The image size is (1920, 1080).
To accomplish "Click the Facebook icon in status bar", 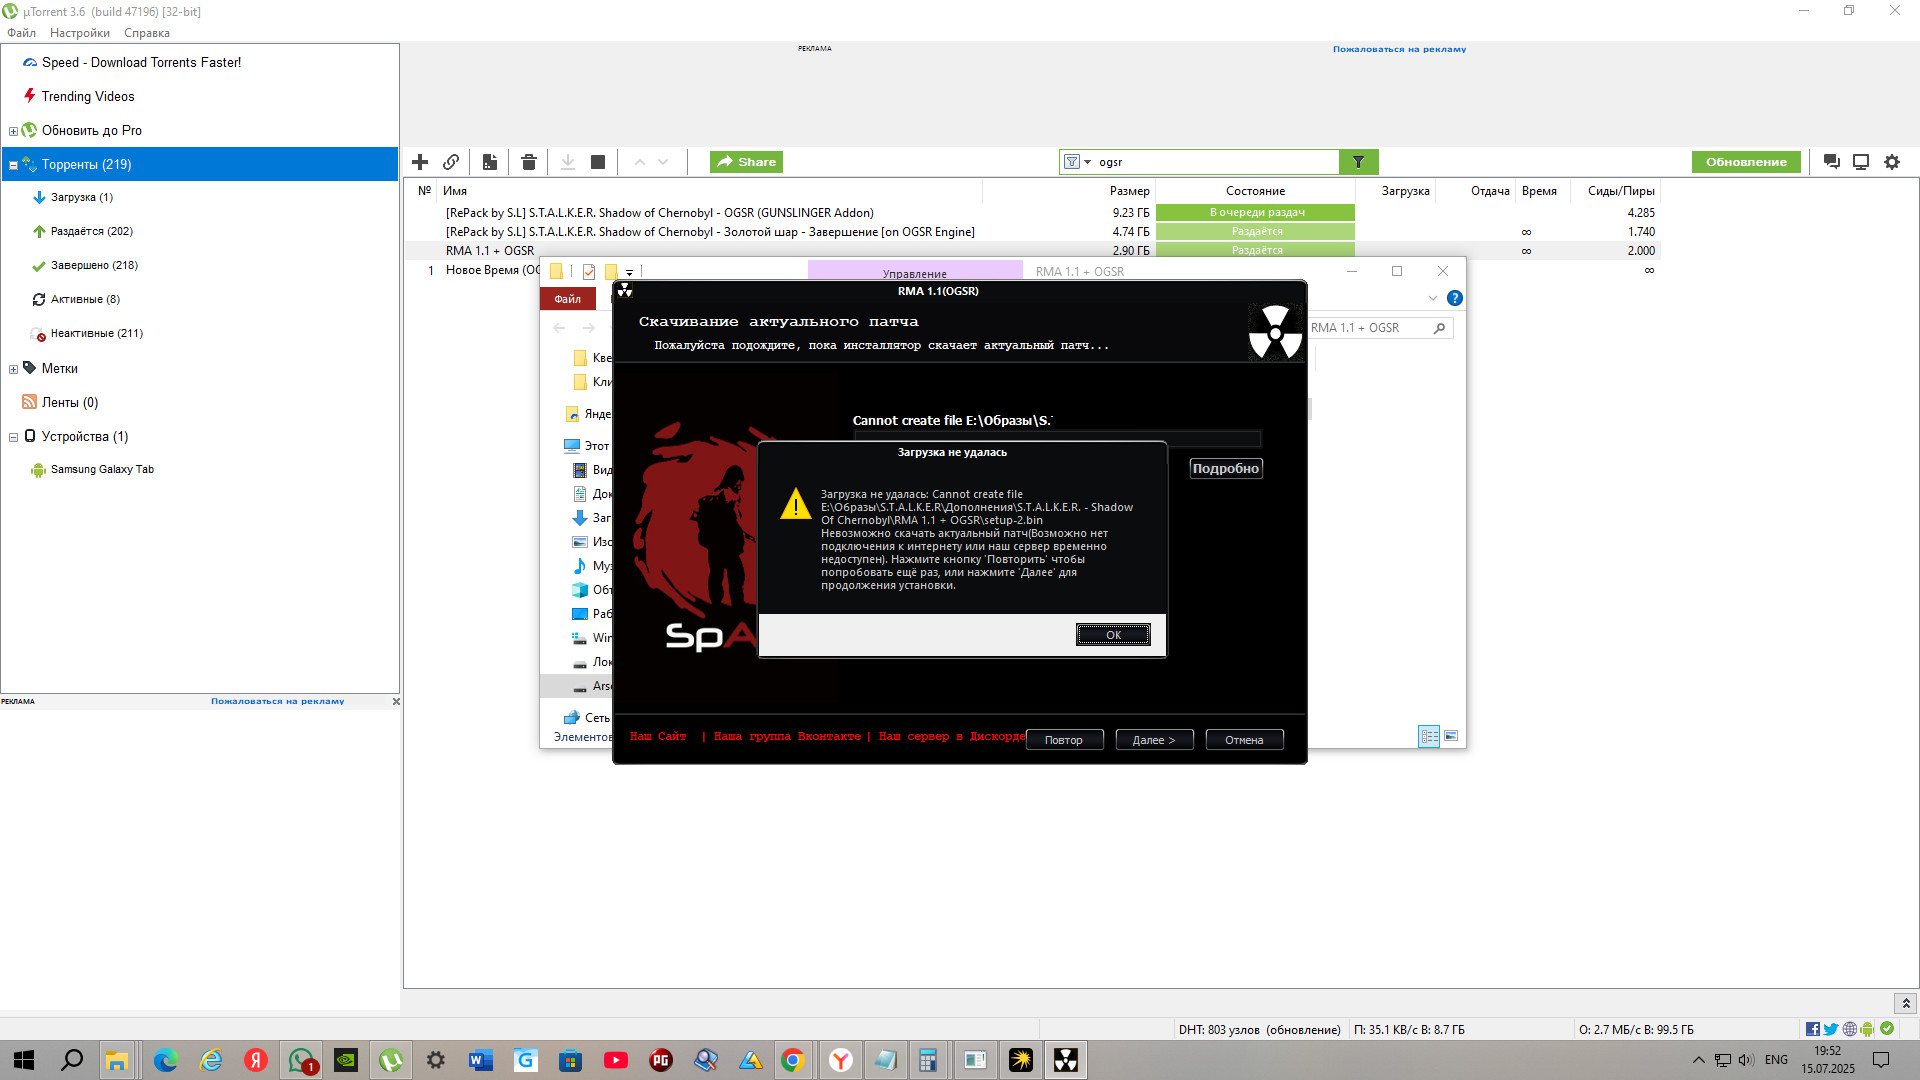I will tap(1813, 1029).
